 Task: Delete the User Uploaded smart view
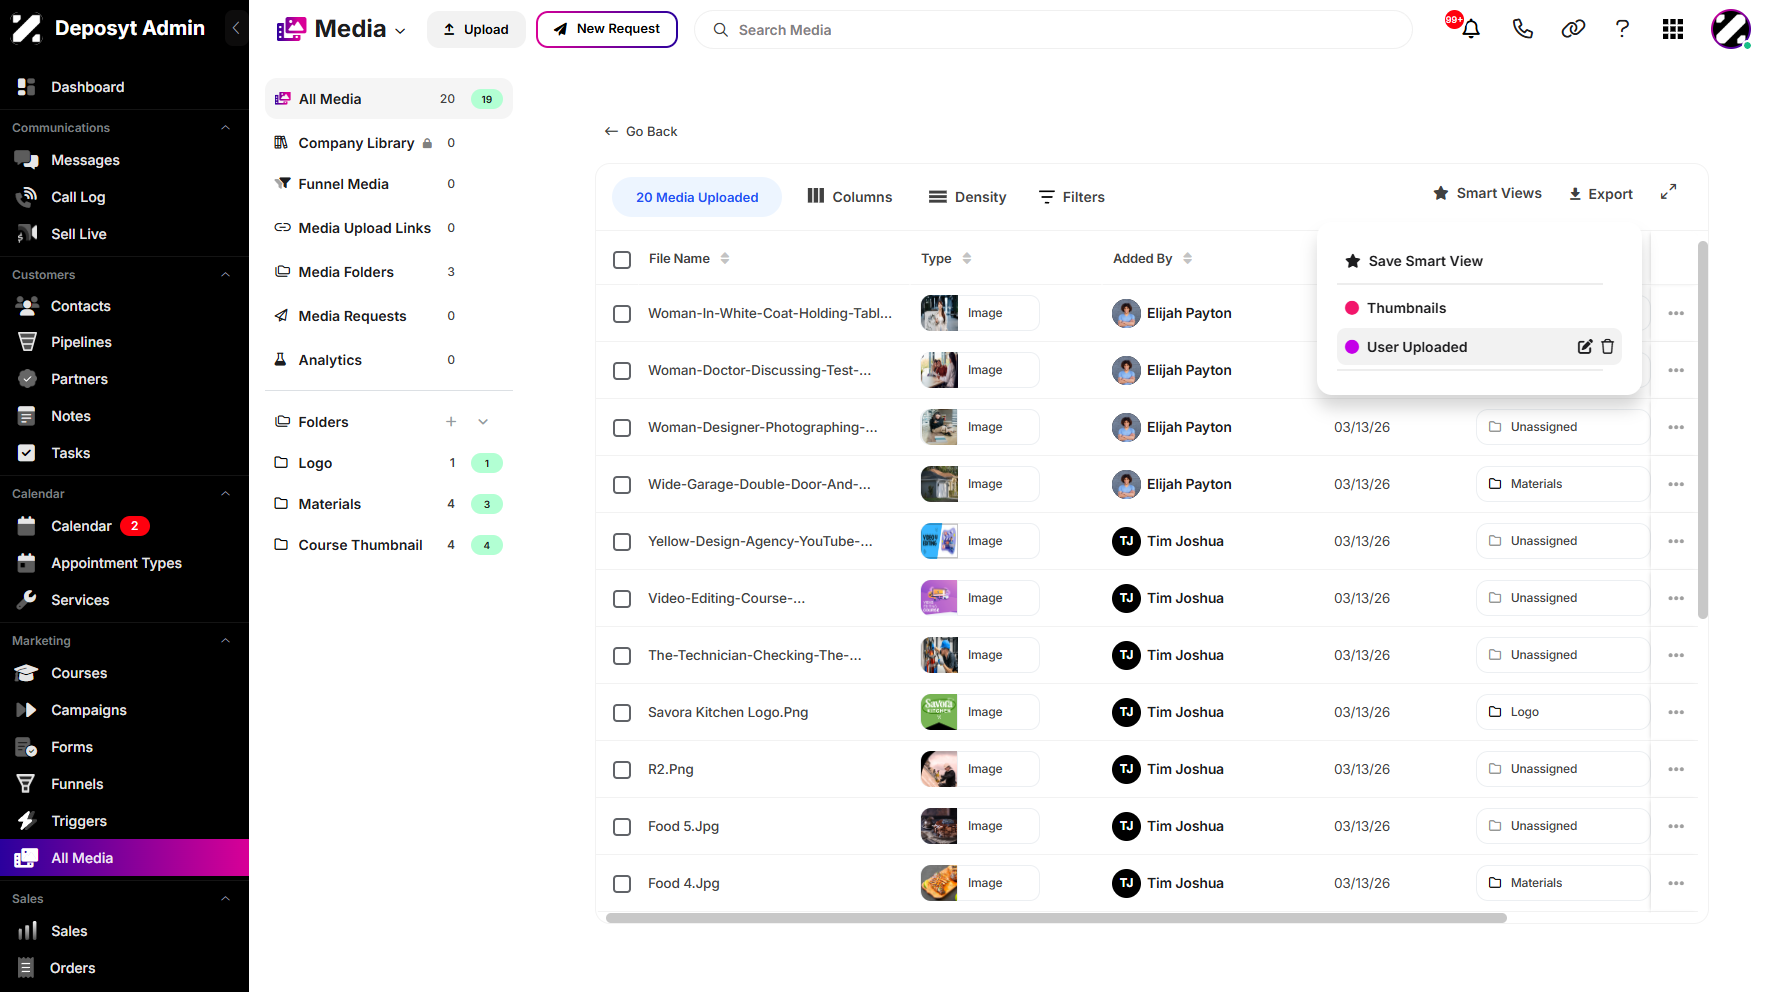pos(1608,347)
